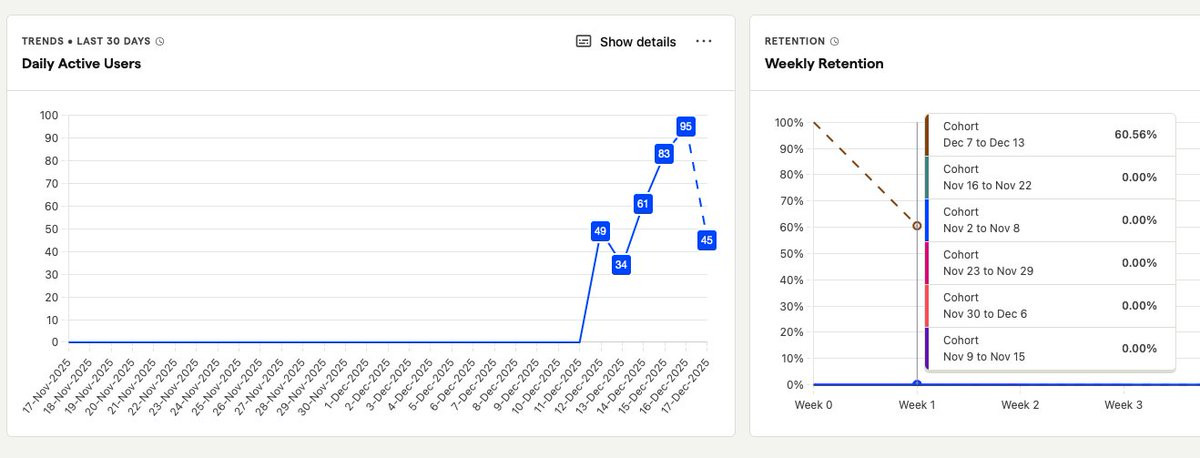This screenshot has height=458, width=1200.
Task: Select the Nov 2 to Nov 8 cohort row
Action: [1049, 220]
